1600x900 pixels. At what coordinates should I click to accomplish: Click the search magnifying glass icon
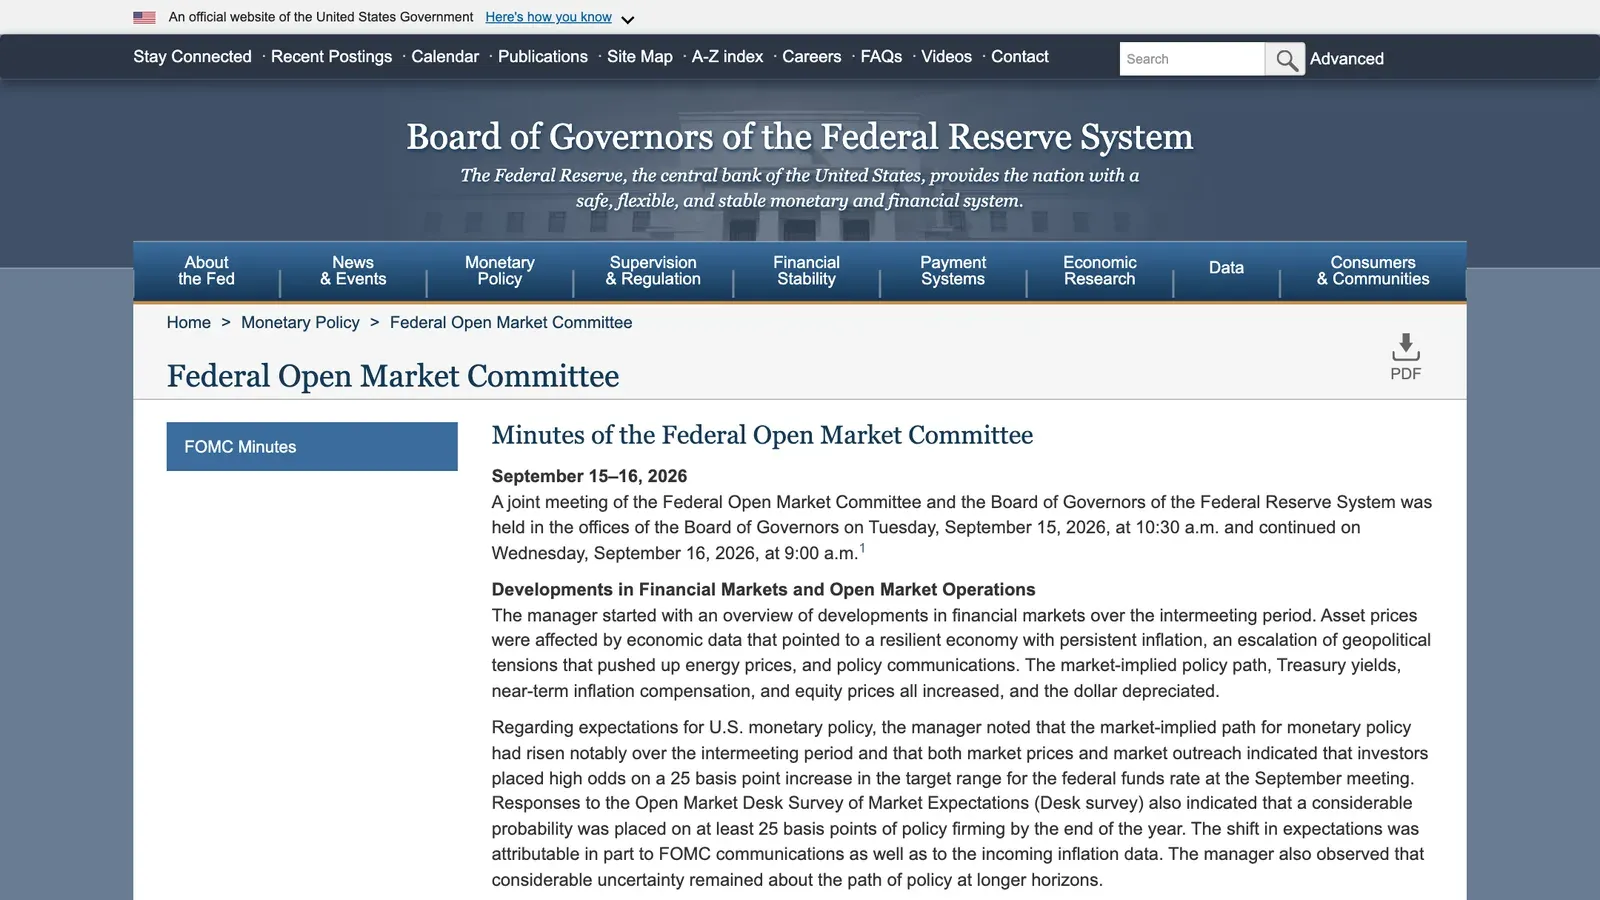point(1285,59)
